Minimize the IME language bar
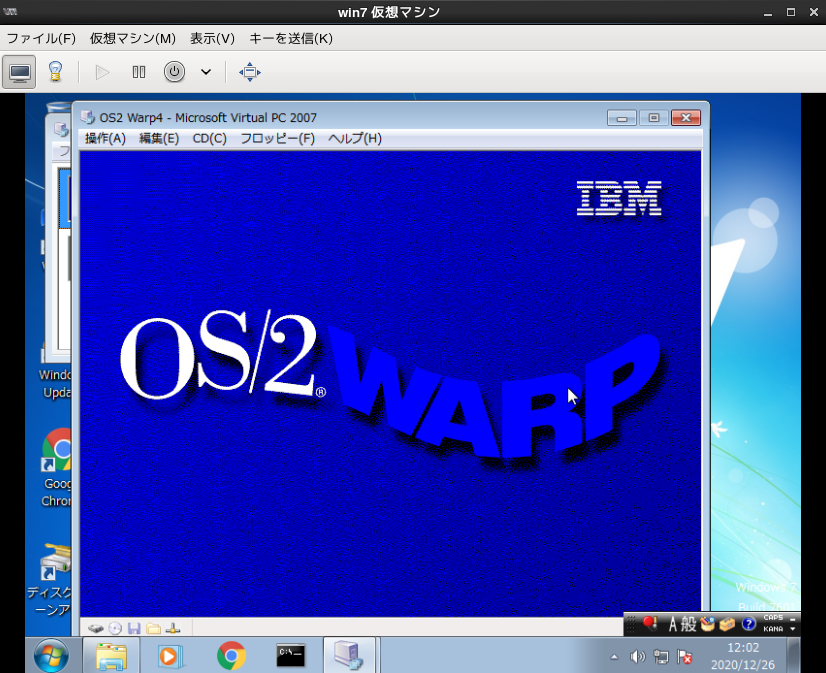826x673 pixels. click(x=793, y=619)
